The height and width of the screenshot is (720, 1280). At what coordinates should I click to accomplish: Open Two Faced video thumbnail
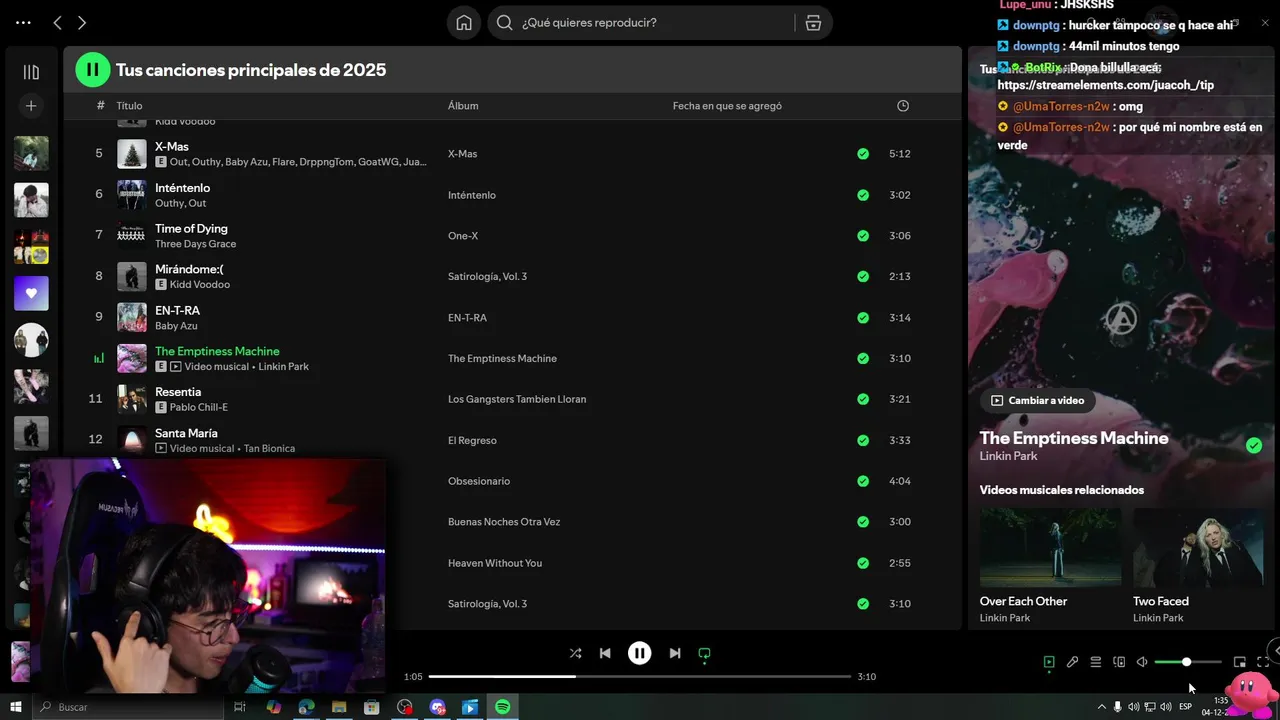pyautogui.click(x=1198, y=547)
